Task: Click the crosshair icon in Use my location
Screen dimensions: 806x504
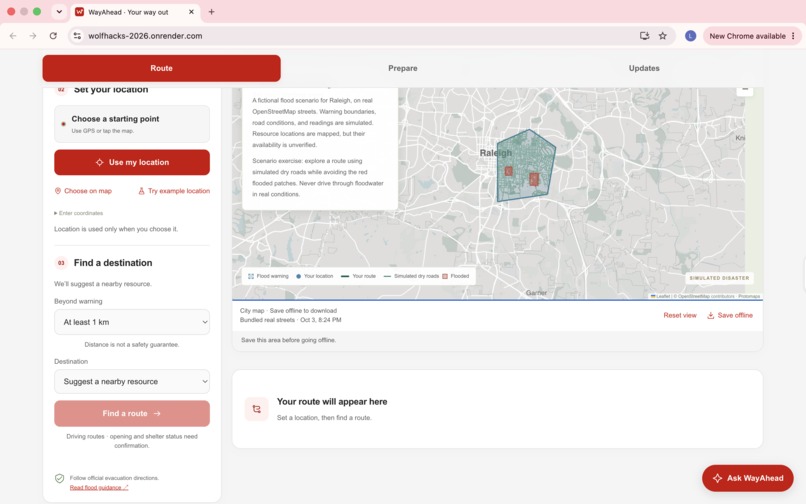Action: tap(99, 162)
